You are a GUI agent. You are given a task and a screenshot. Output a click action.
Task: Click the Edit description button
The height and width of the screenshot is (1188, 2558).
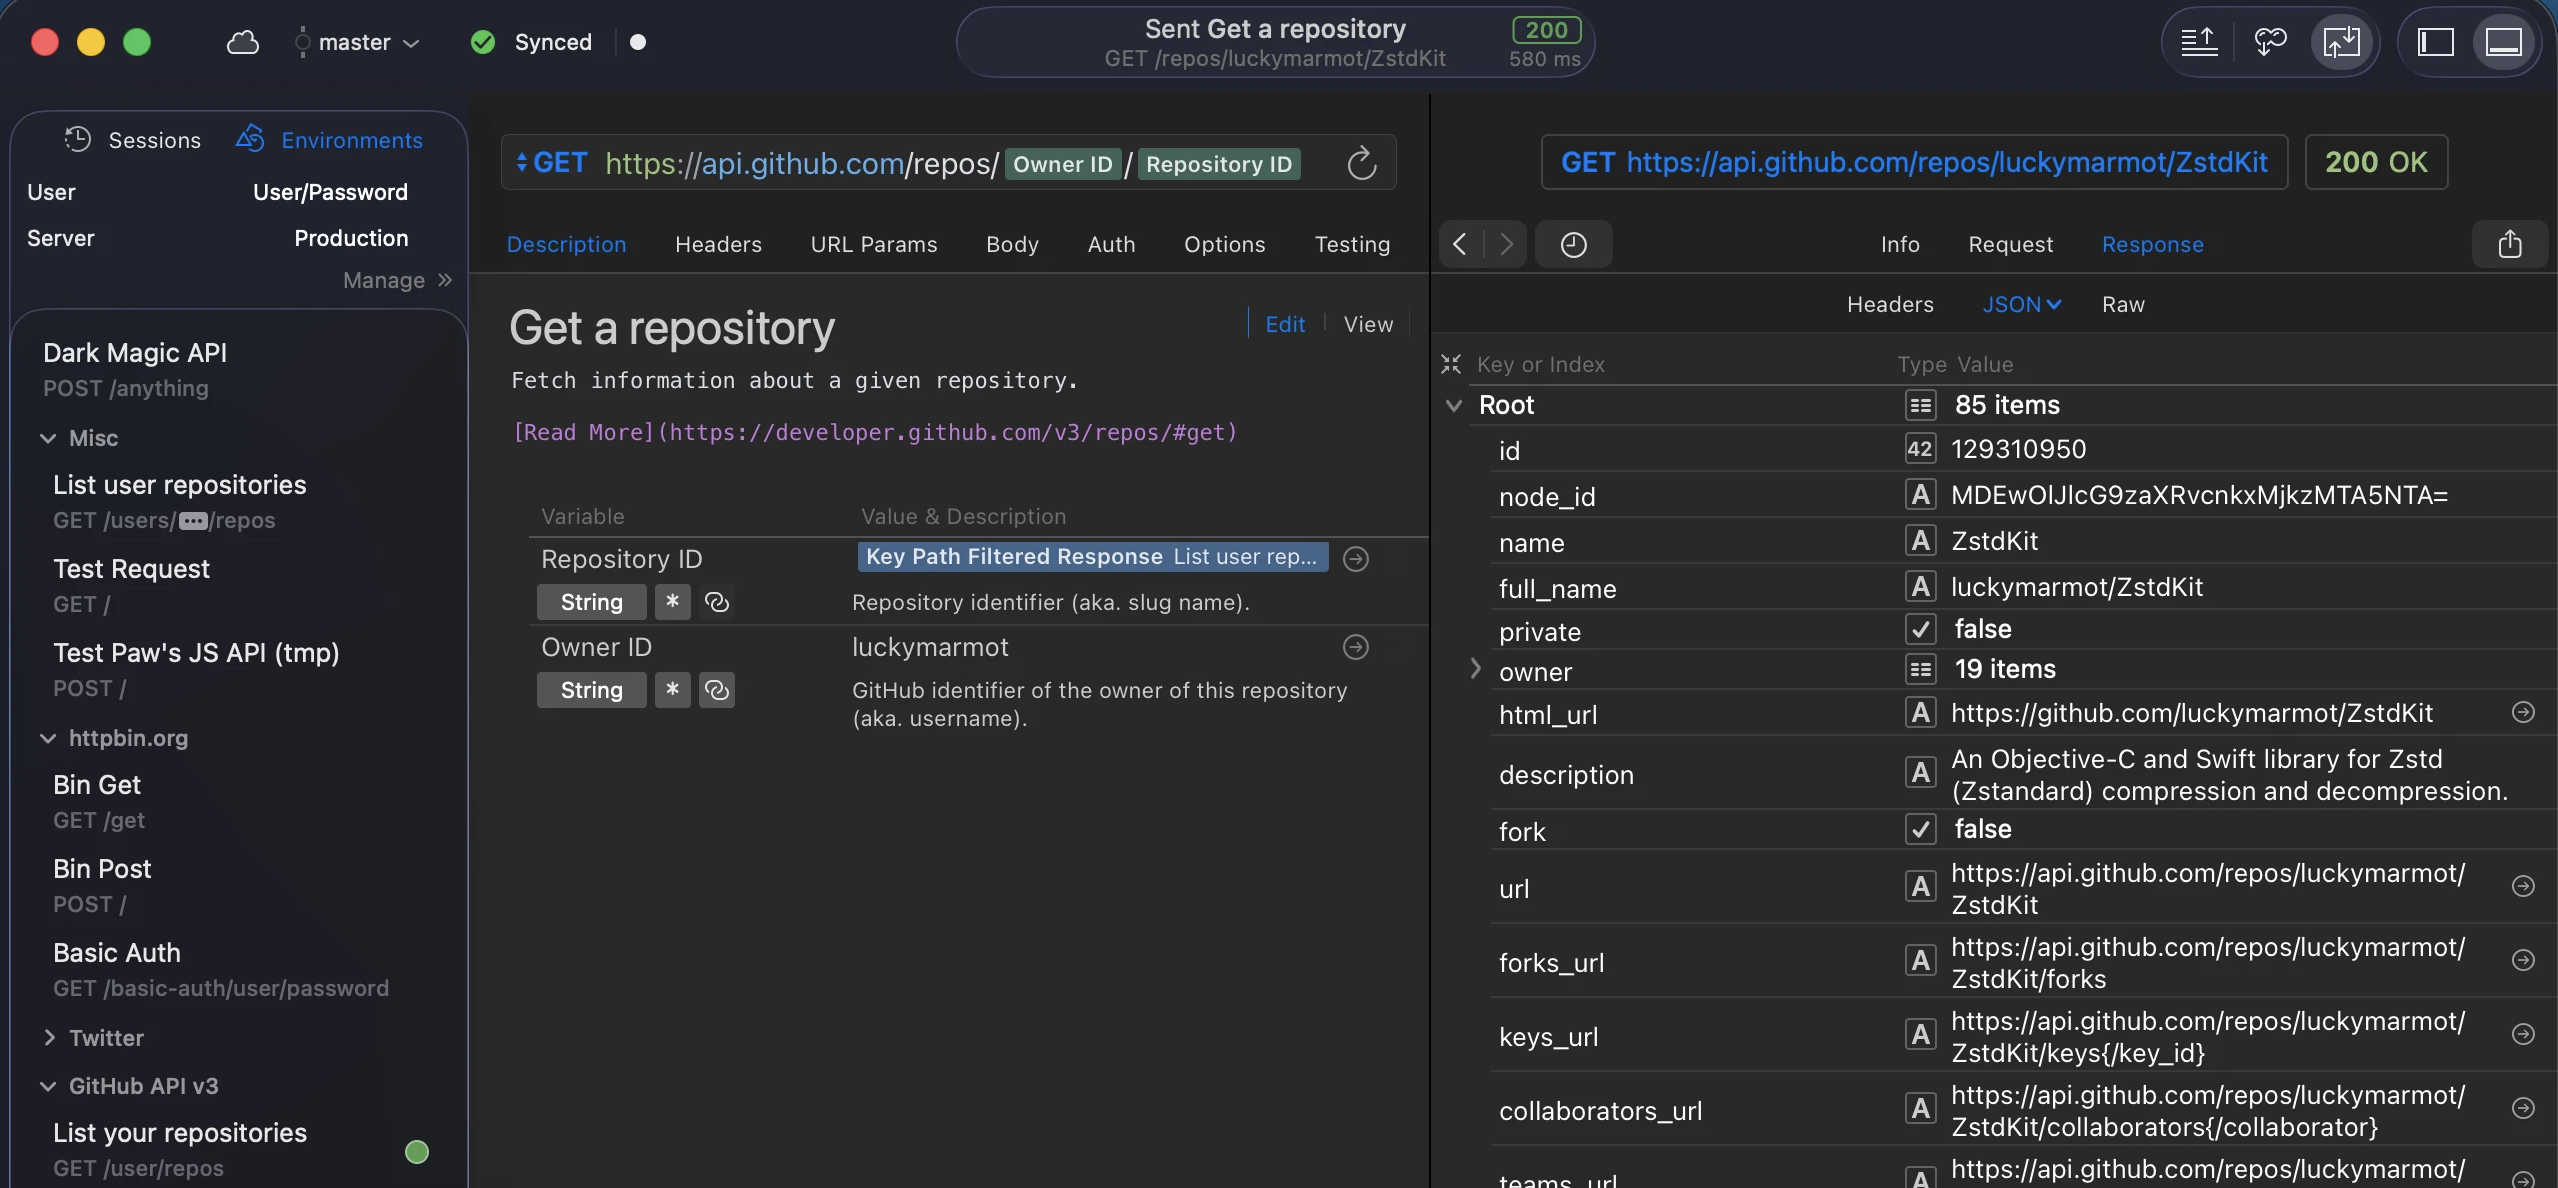coord(1285,324)
